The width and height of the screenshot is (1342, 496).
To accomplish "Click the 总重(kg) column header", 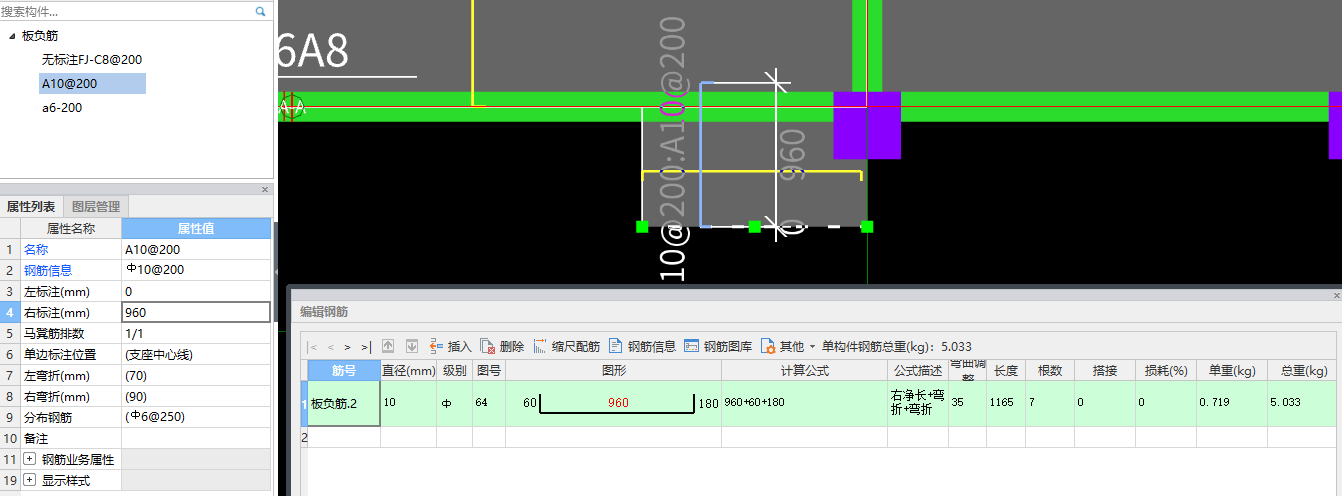I will pos(1301,370).
